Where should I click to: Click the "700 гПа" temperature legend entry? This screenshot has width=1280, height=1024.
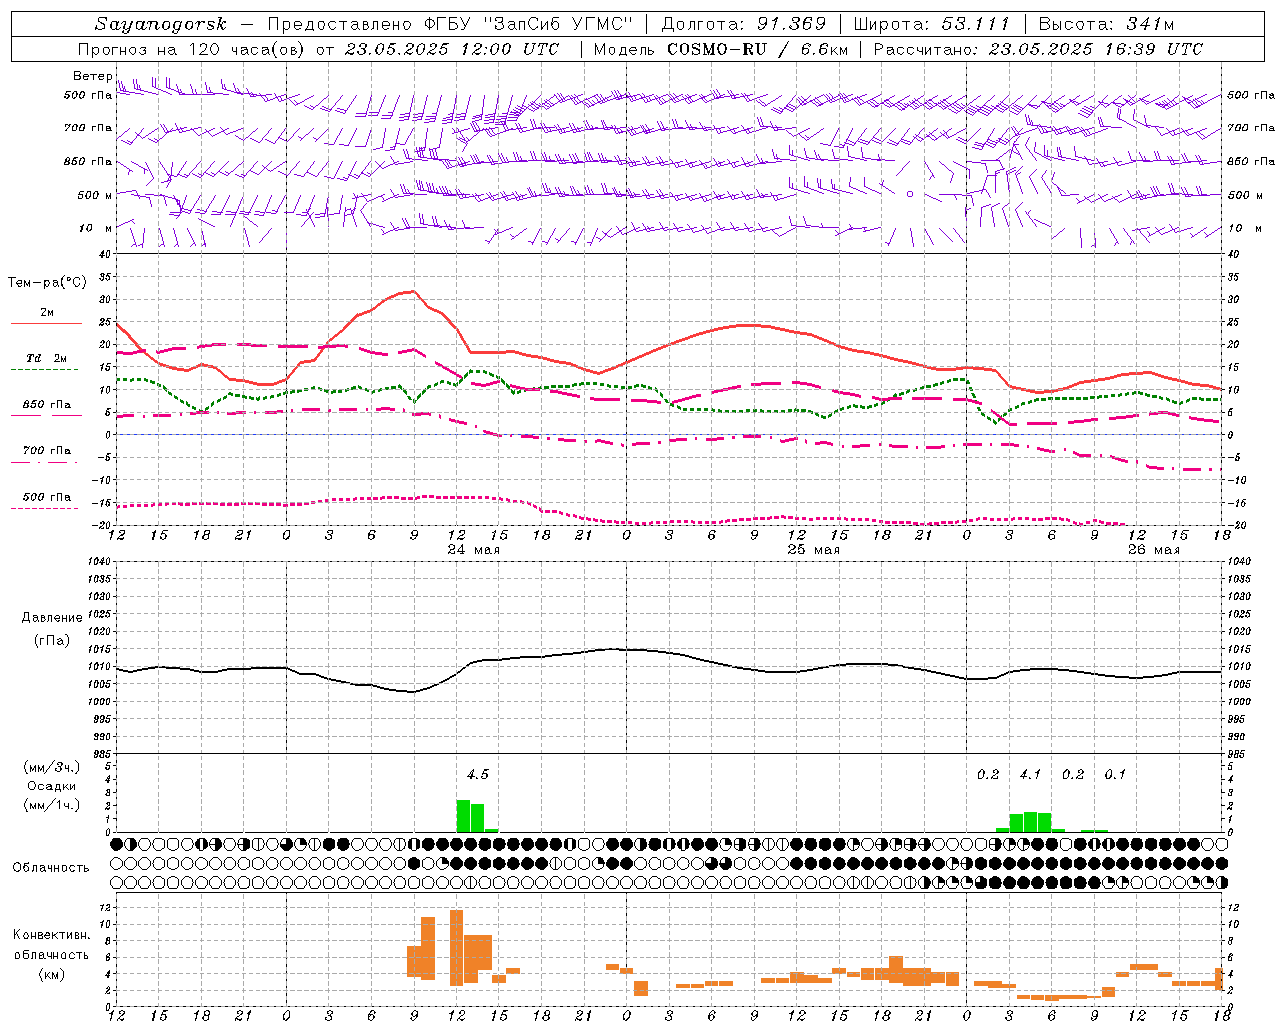47,451
